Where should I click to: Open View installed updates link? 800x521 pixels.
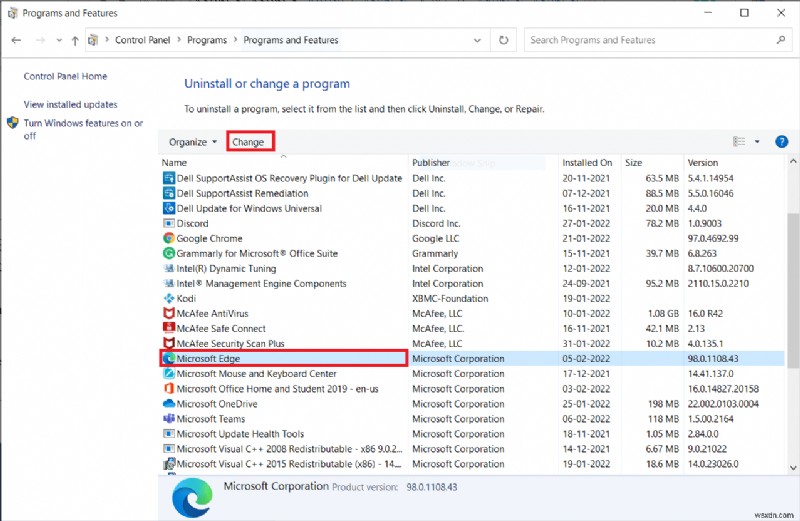pos(70,104)
